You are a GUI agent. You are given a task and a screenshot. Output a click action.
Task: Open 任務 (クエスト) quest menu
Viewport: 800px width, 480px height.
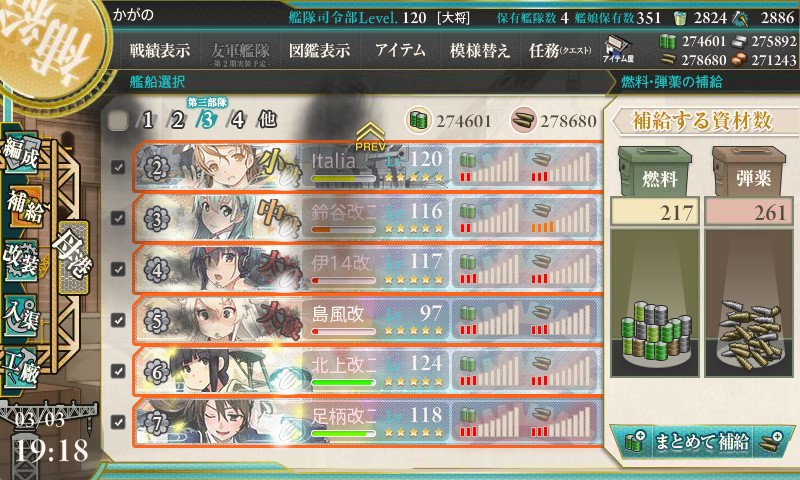(x=560, y=50)
